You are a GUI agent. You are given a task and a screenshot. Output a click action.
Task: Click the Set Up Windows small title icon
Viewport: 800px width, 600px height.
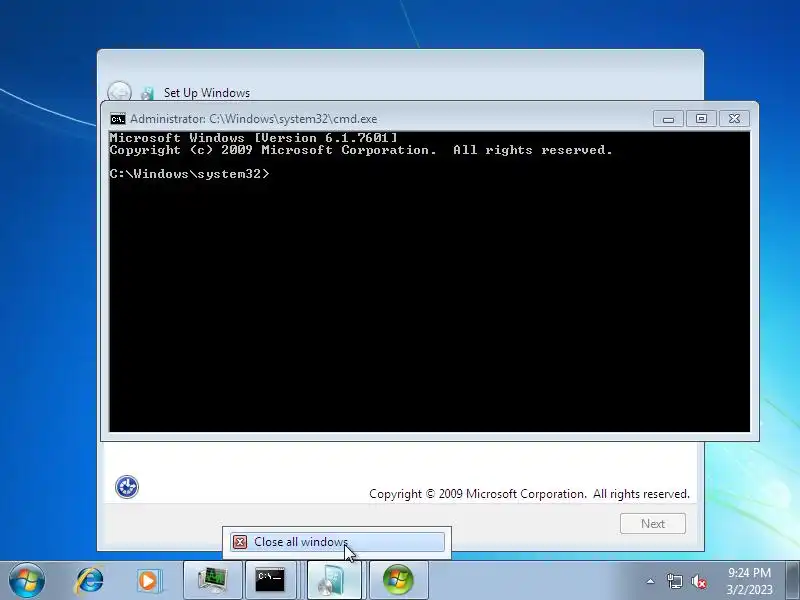[x=147, y=93]
